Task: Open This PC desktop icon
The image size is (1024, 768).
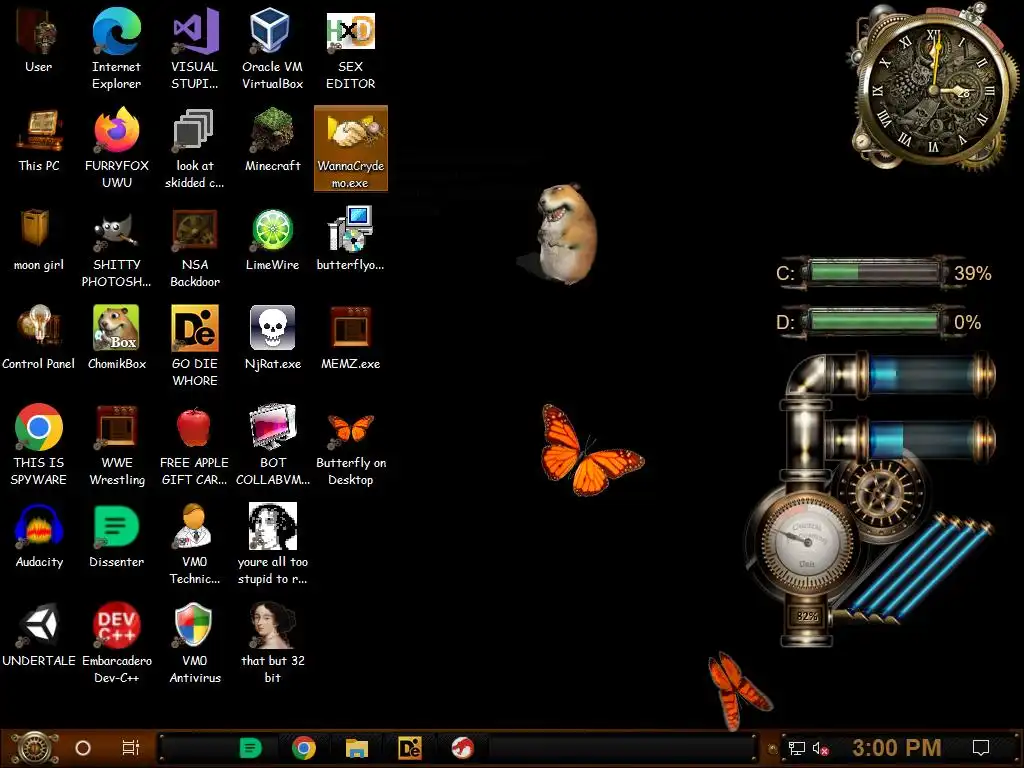Action: click(39, 140)
